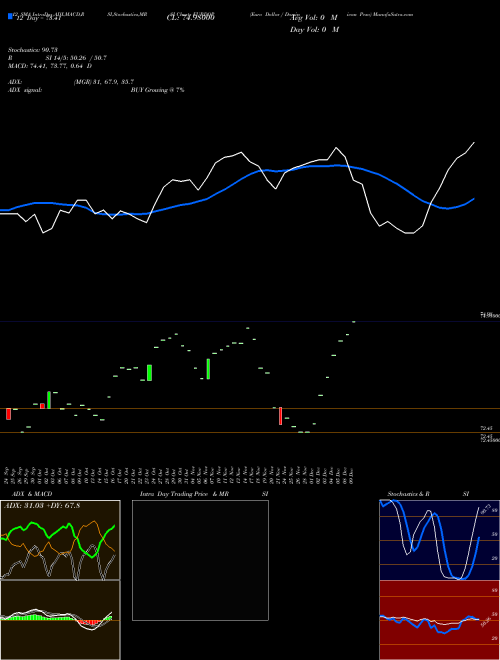
Task: Click the empty Intra Day Trading Price panel
Action: pos(200,560)
